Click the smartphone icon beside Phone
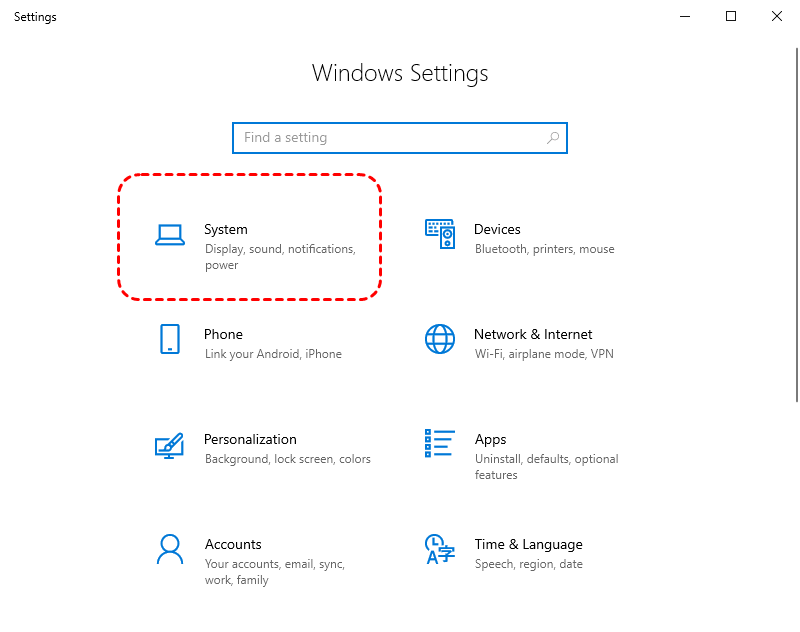 (x=170, y=339)
